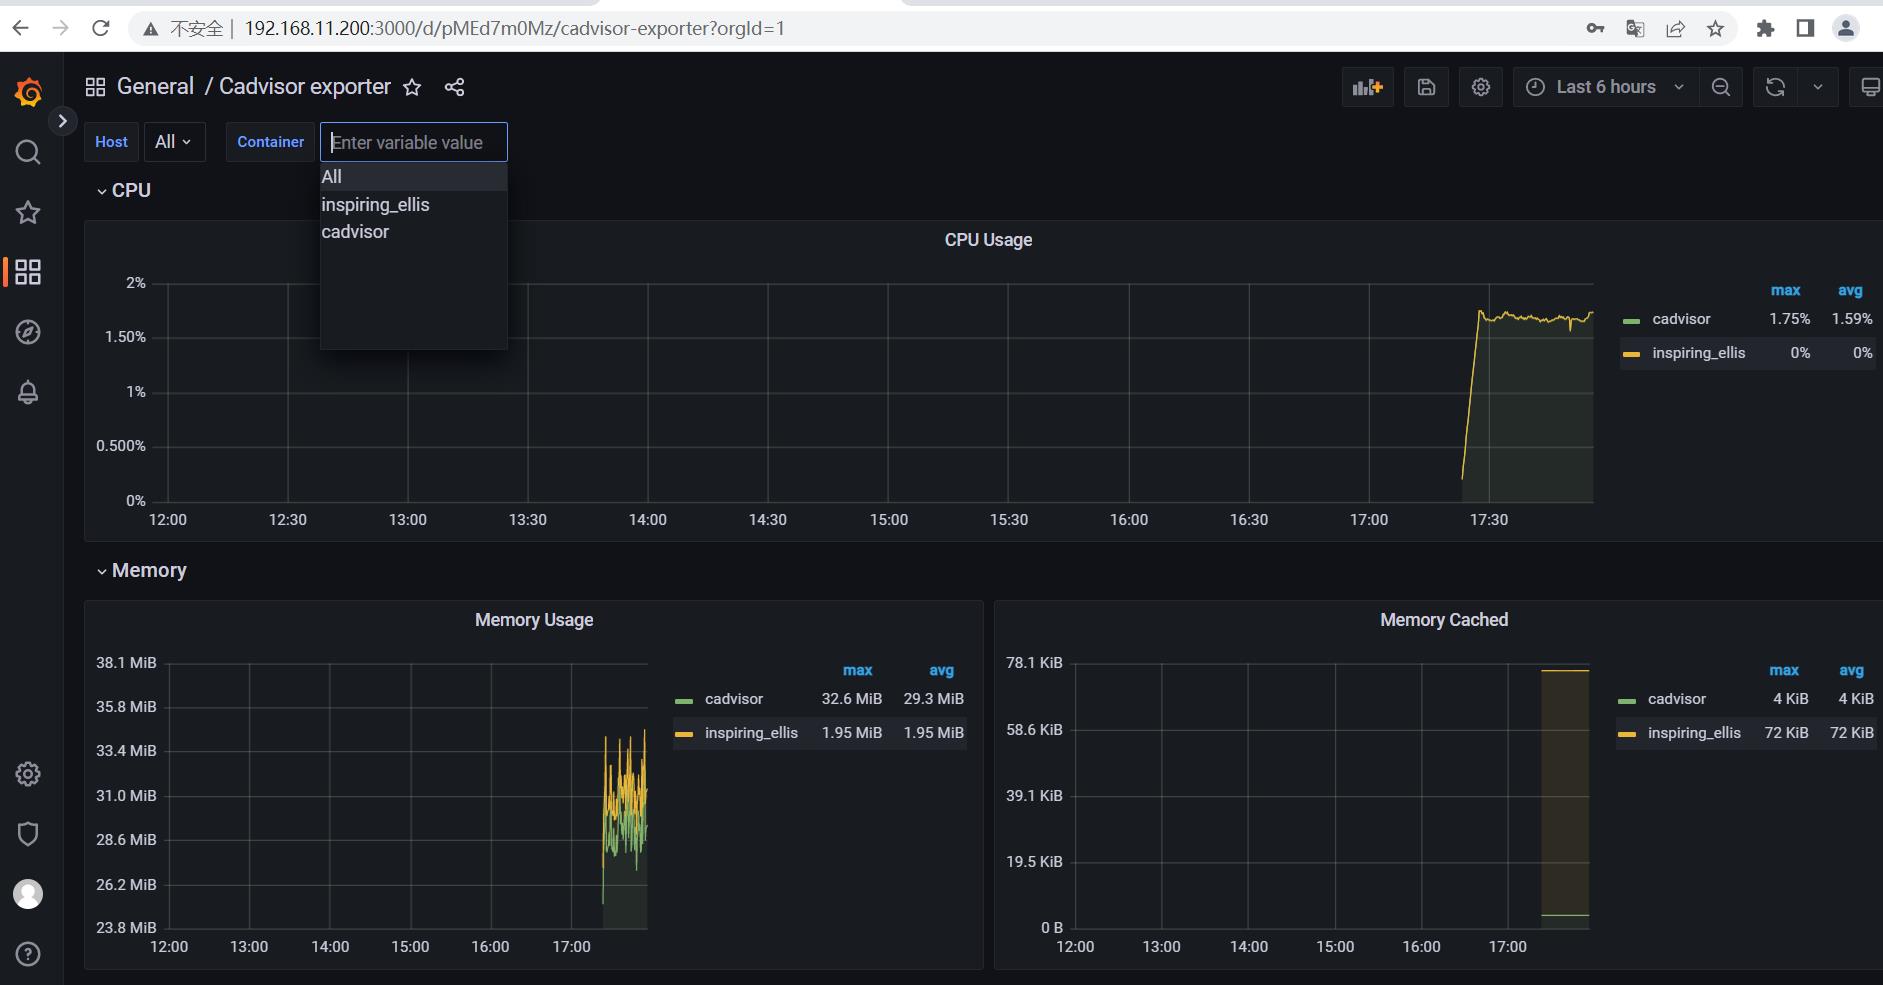The height and width of the screenshot is (985, 1883).
Task: Collapse the CPU row
Action: [x=124, y=190]
